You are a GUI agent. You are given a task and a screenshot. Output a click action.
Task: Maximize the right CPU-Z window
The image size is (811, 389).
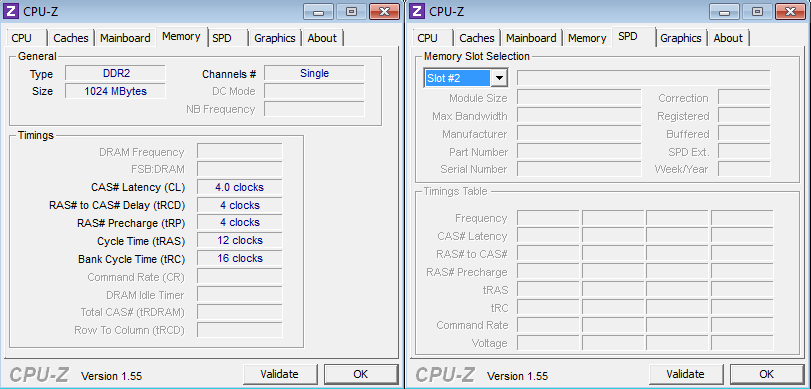[x=758, y=11]
